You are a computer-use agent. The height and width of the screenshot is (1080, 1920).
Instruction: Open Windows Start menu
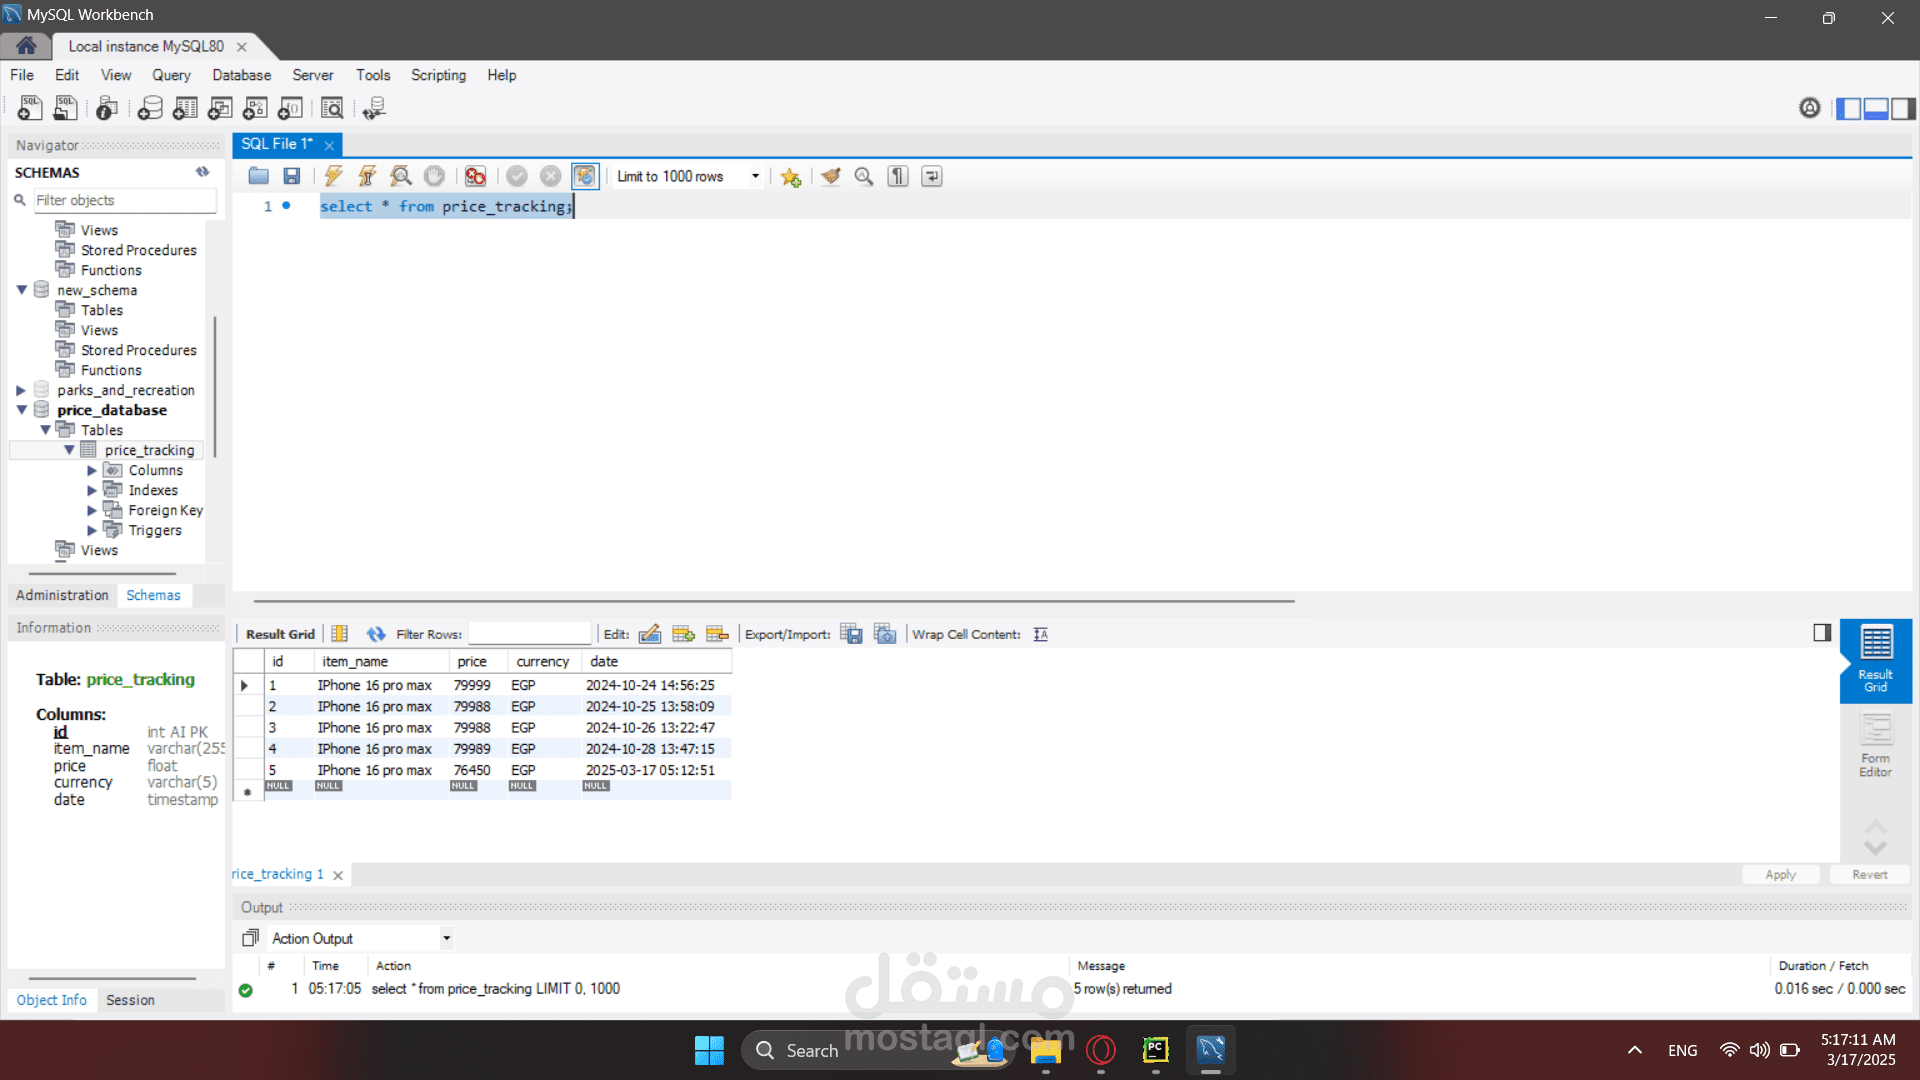pos(709,1050)
